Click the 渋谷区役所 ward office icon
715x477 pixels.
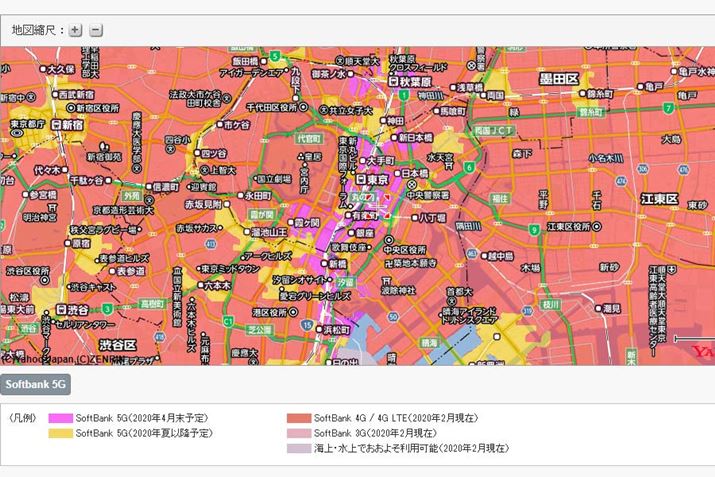(x=44, y=280)
